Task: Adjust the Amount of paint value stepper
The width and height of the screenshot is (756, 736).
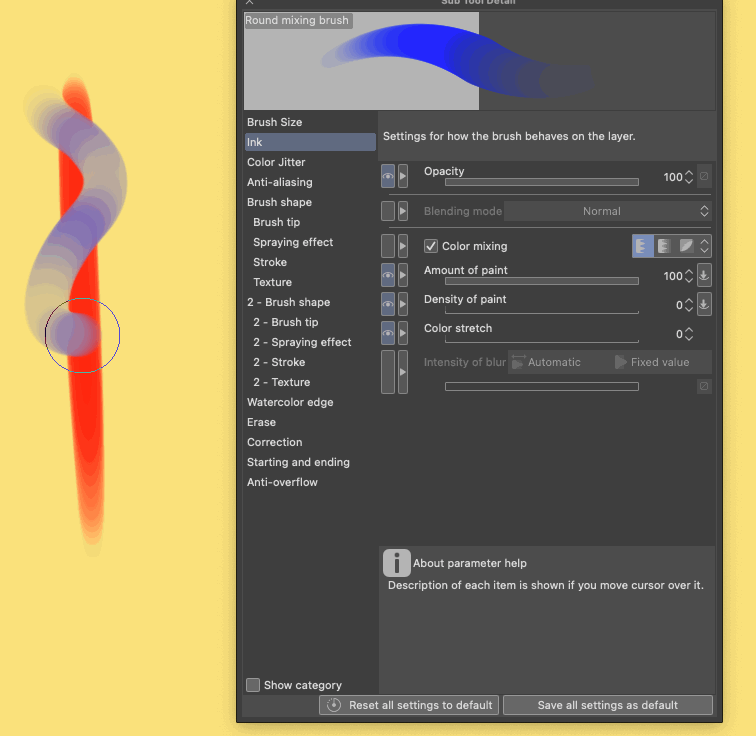Action: (689, 276)
